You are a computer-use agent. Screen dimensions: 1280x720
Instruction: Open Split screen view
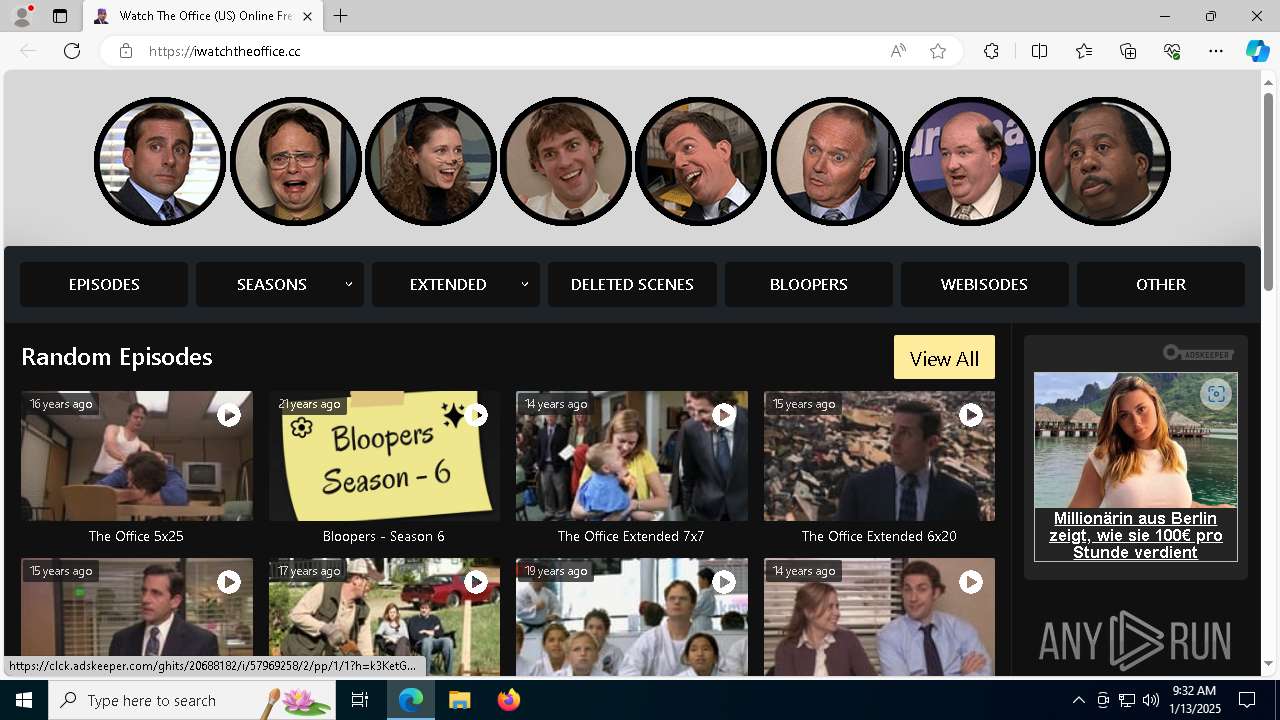coord(1039,51)
